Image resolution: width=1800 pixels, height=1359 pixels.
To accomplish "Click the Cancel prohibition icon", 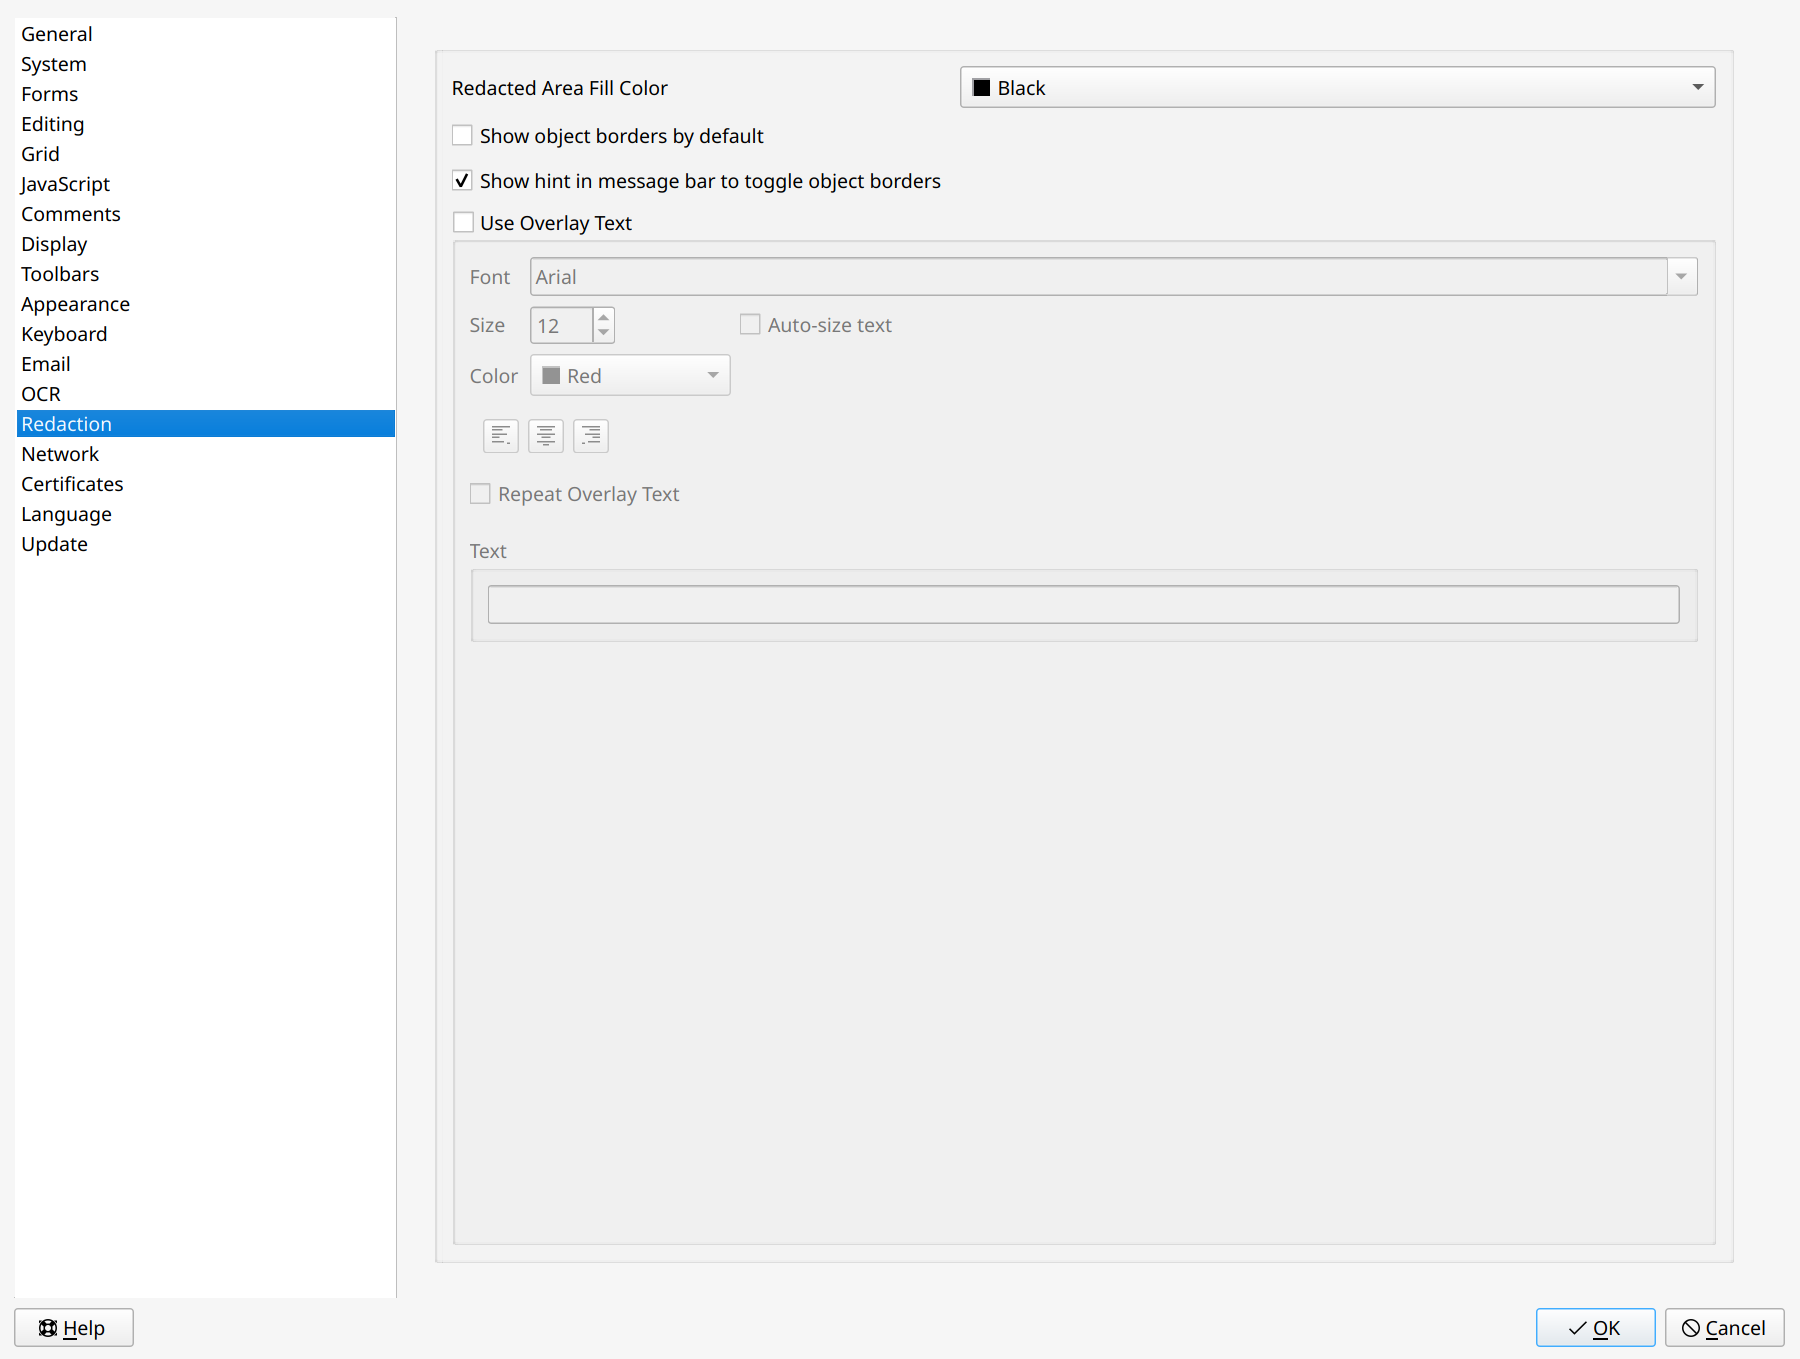I will [x=1691, y=1327].
